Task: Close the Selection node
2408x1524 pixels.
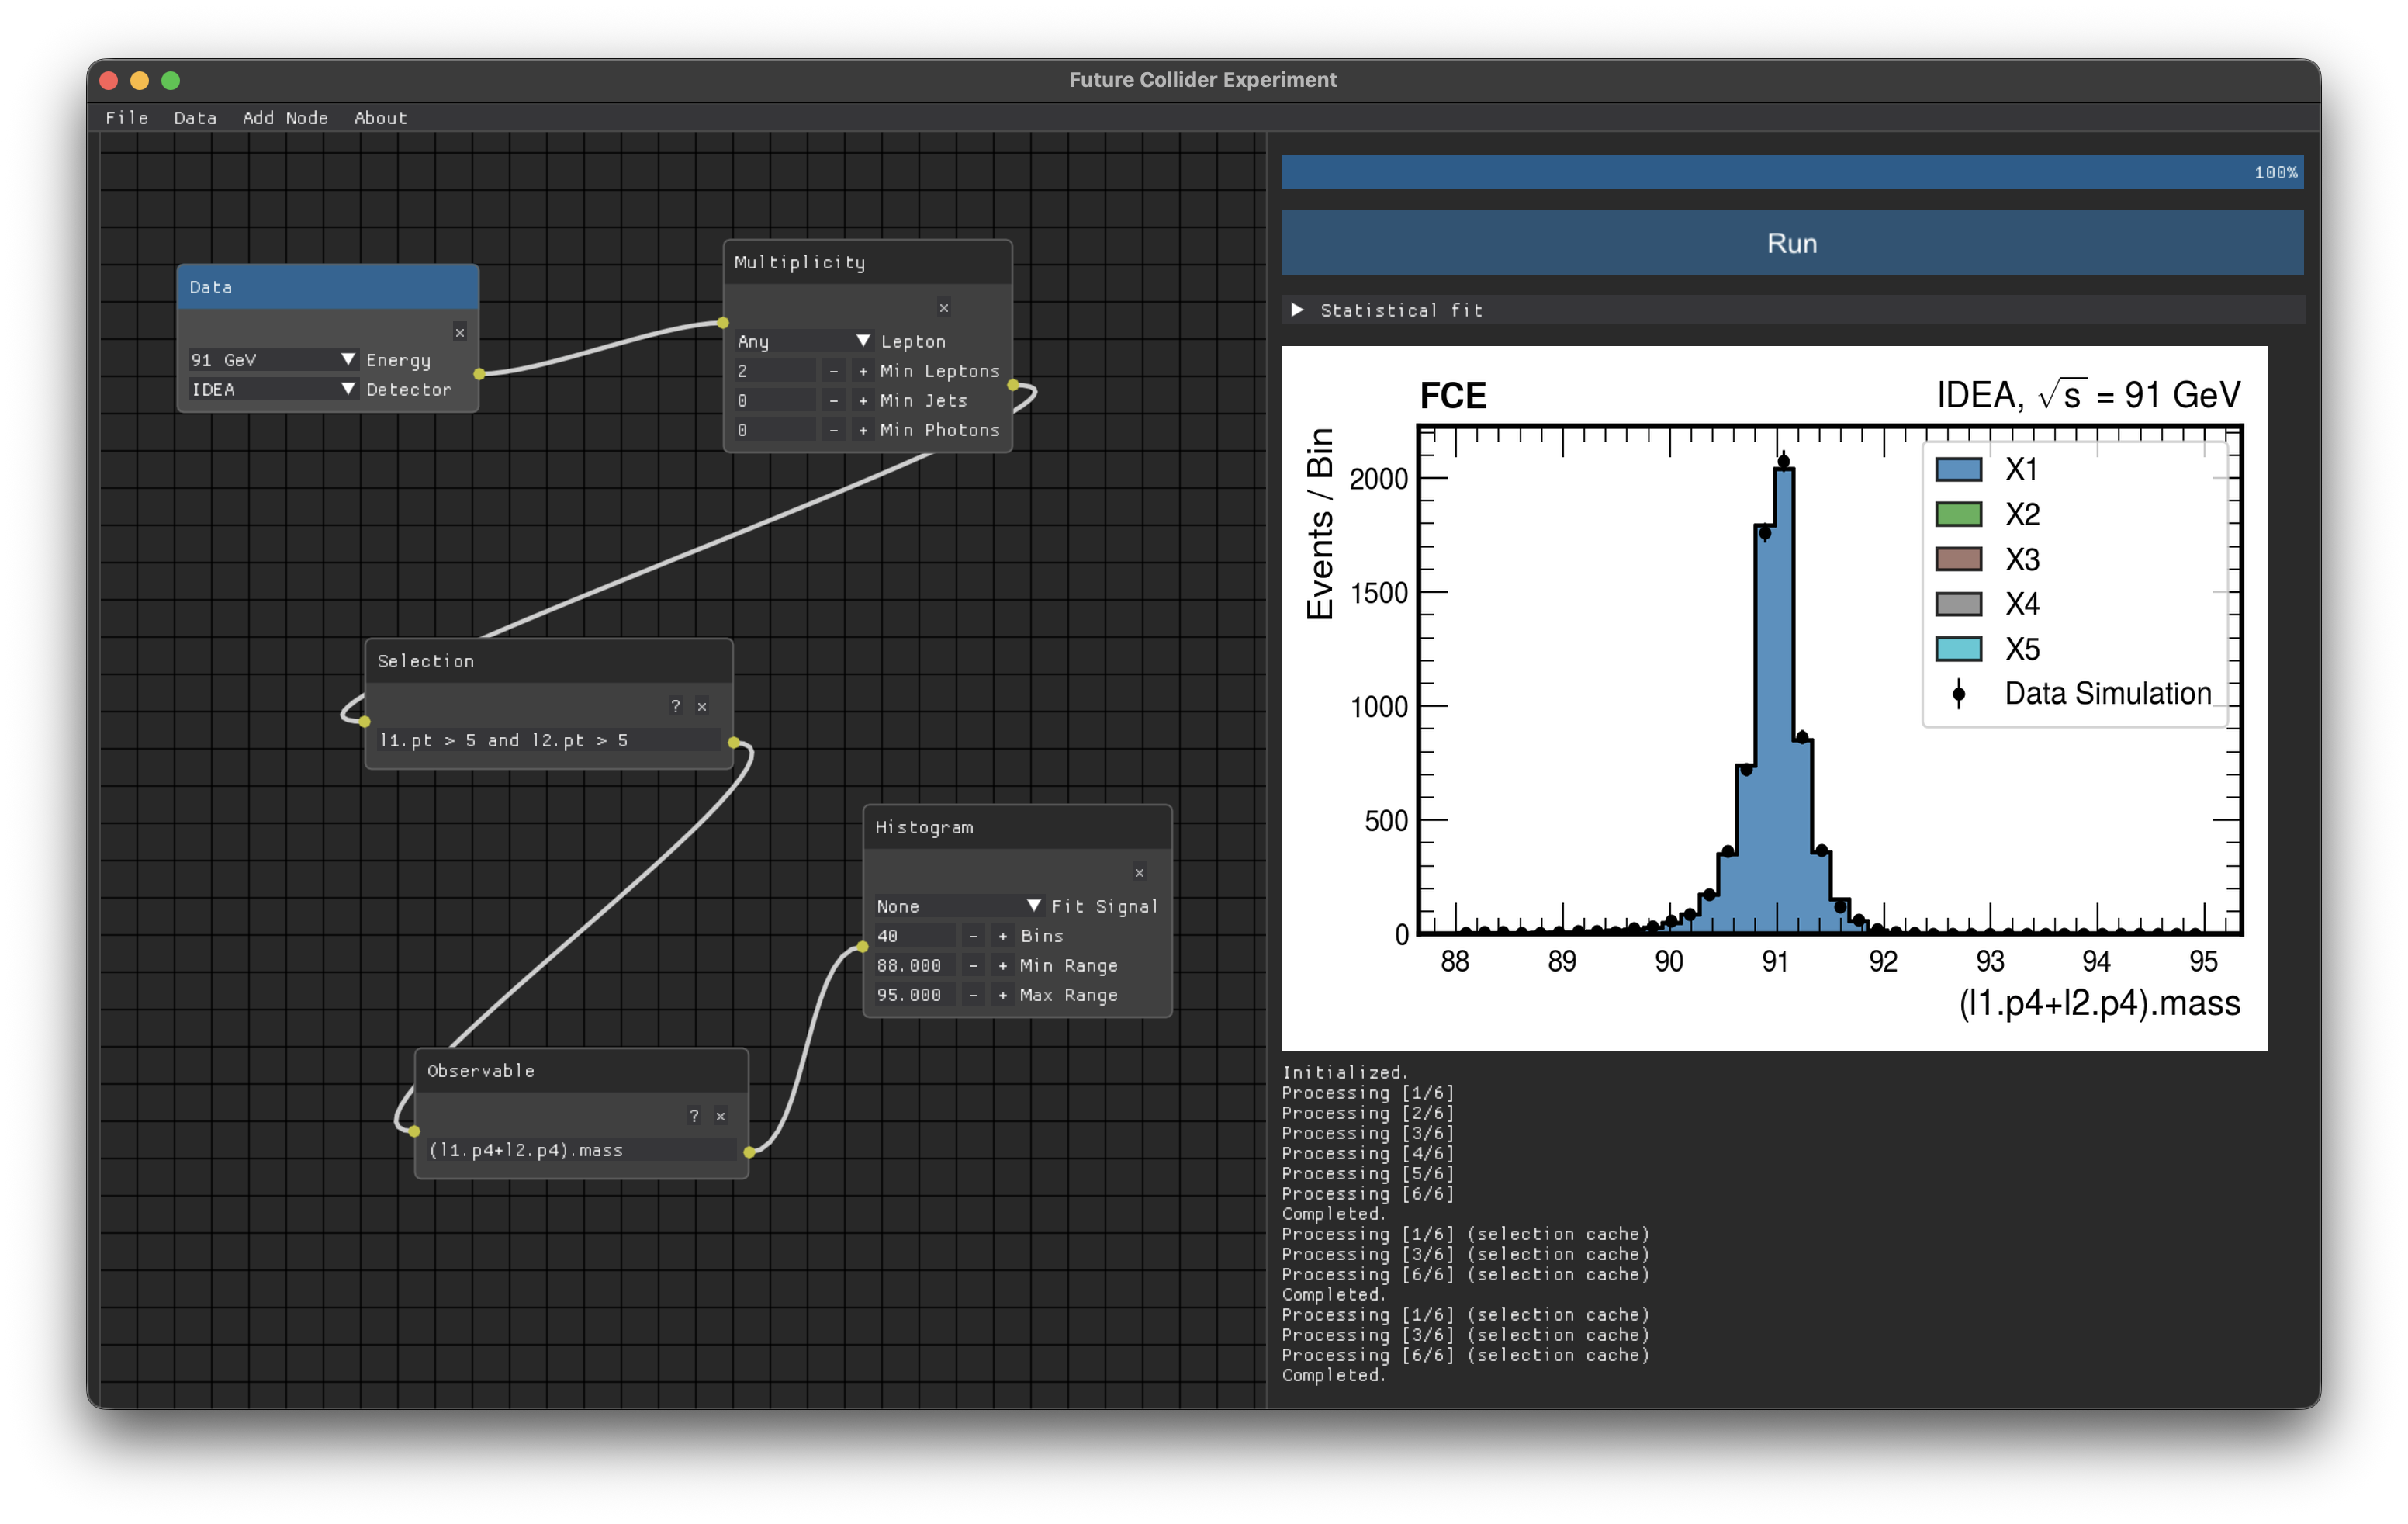Action: click(x=702, y=707)
